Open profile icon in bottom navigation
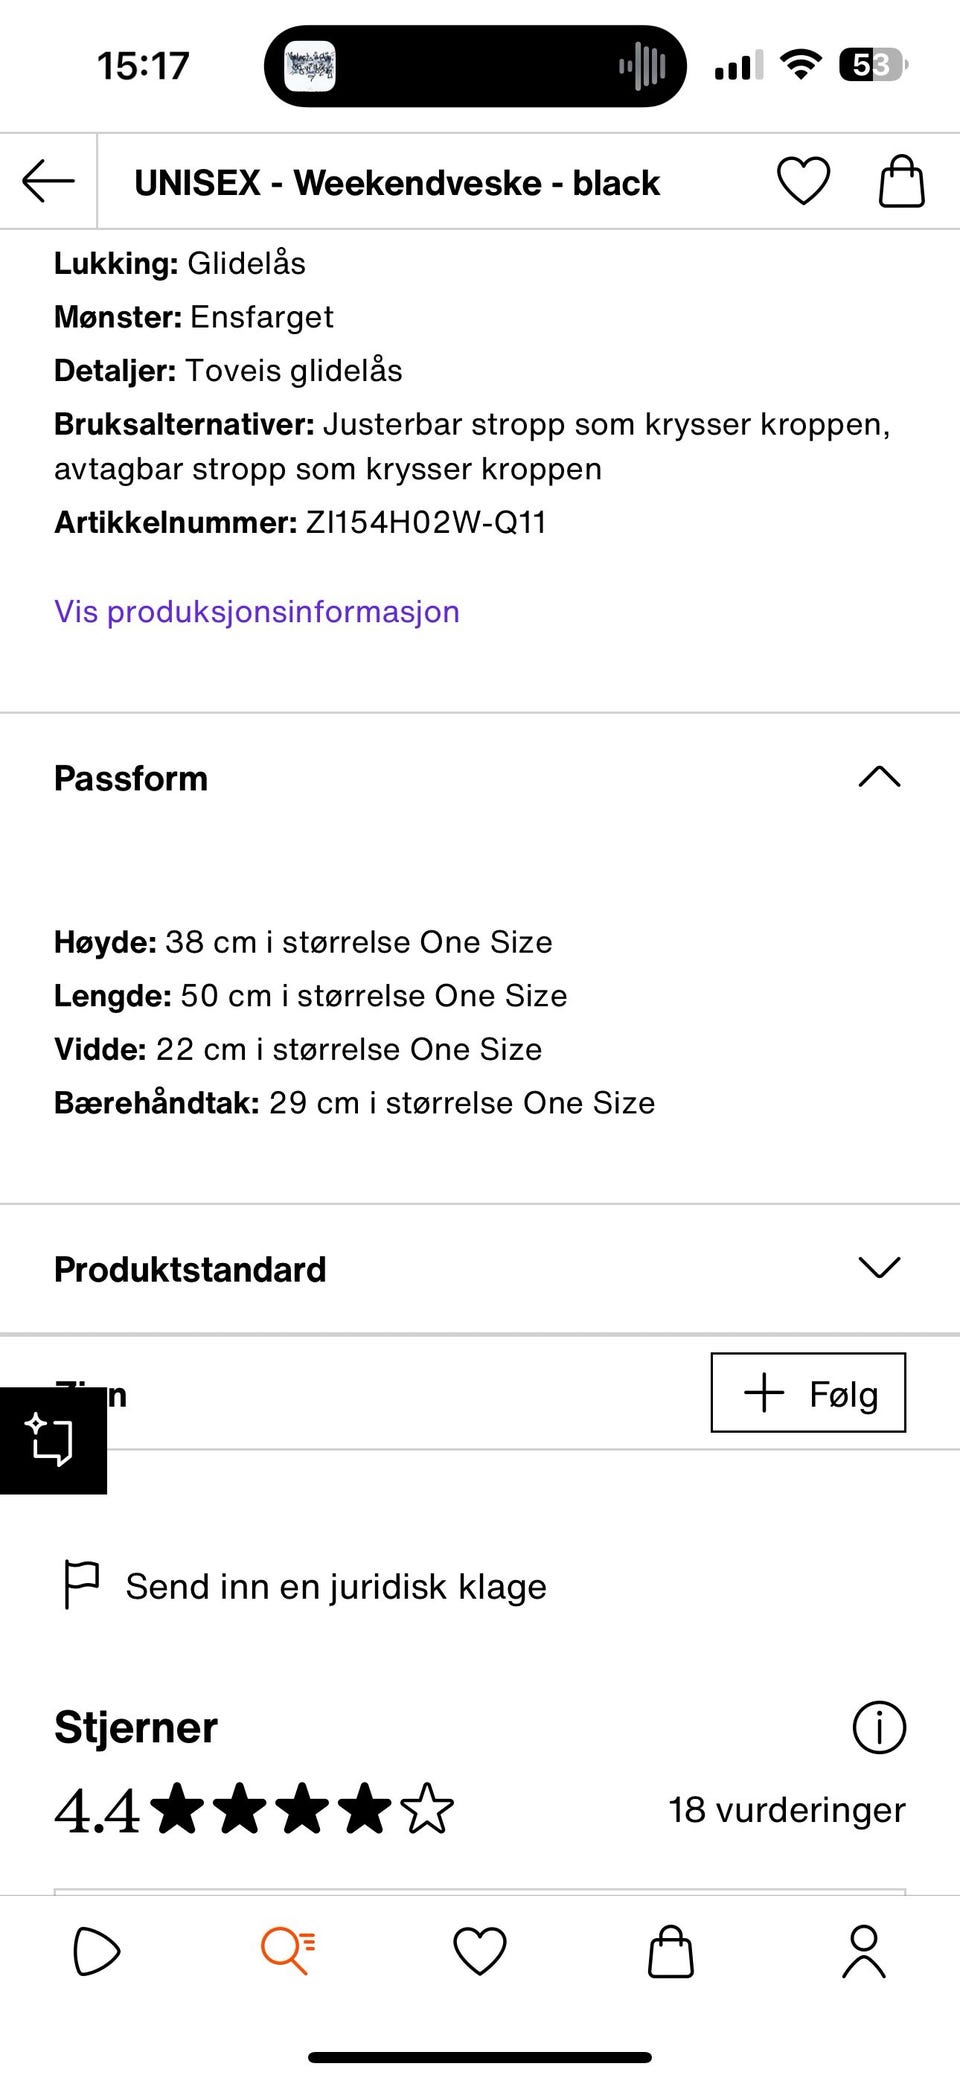 (863, 1951)
